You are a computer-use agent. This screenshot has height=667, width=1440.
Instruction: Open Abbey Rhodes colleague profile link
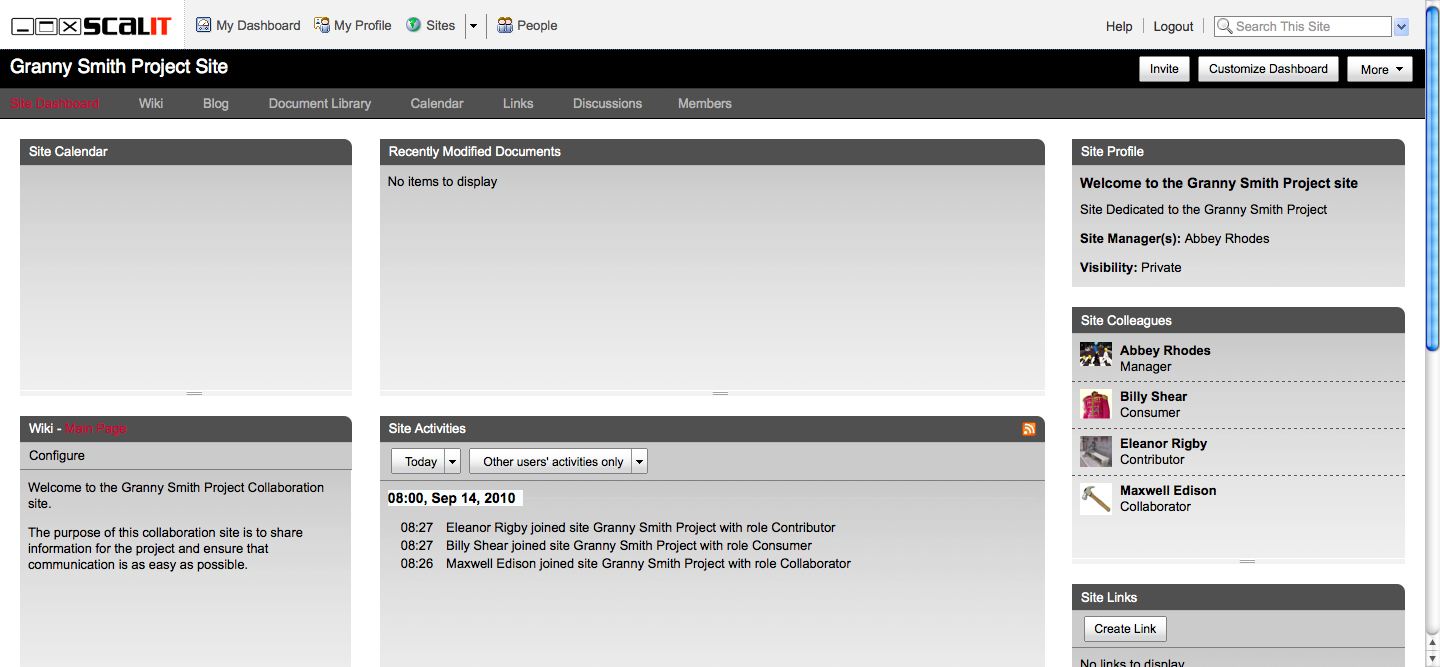pos(1165,350)
